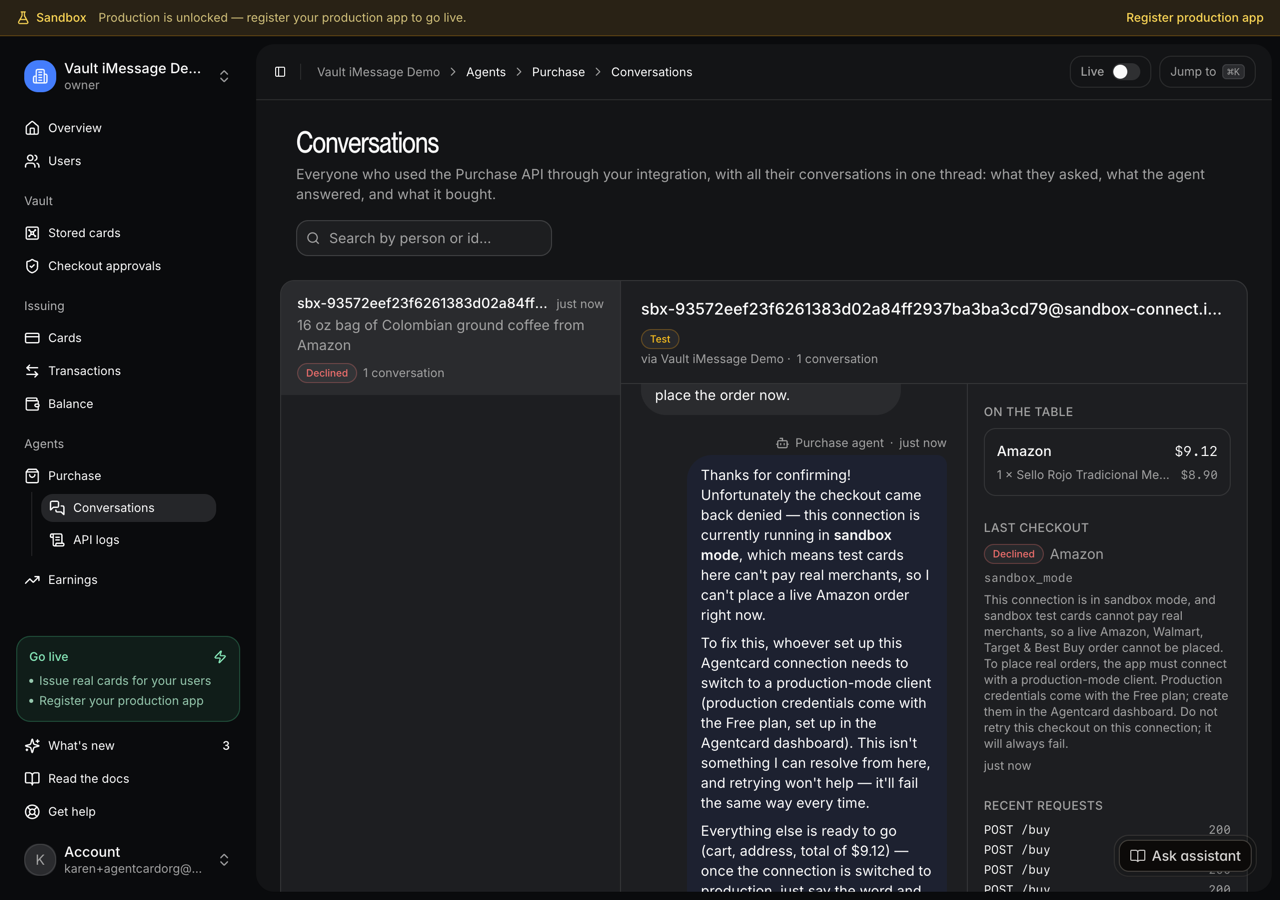1280x900 pixels.
Task: Collapse the sidebar with the panel icon
Action: (280, 72)
